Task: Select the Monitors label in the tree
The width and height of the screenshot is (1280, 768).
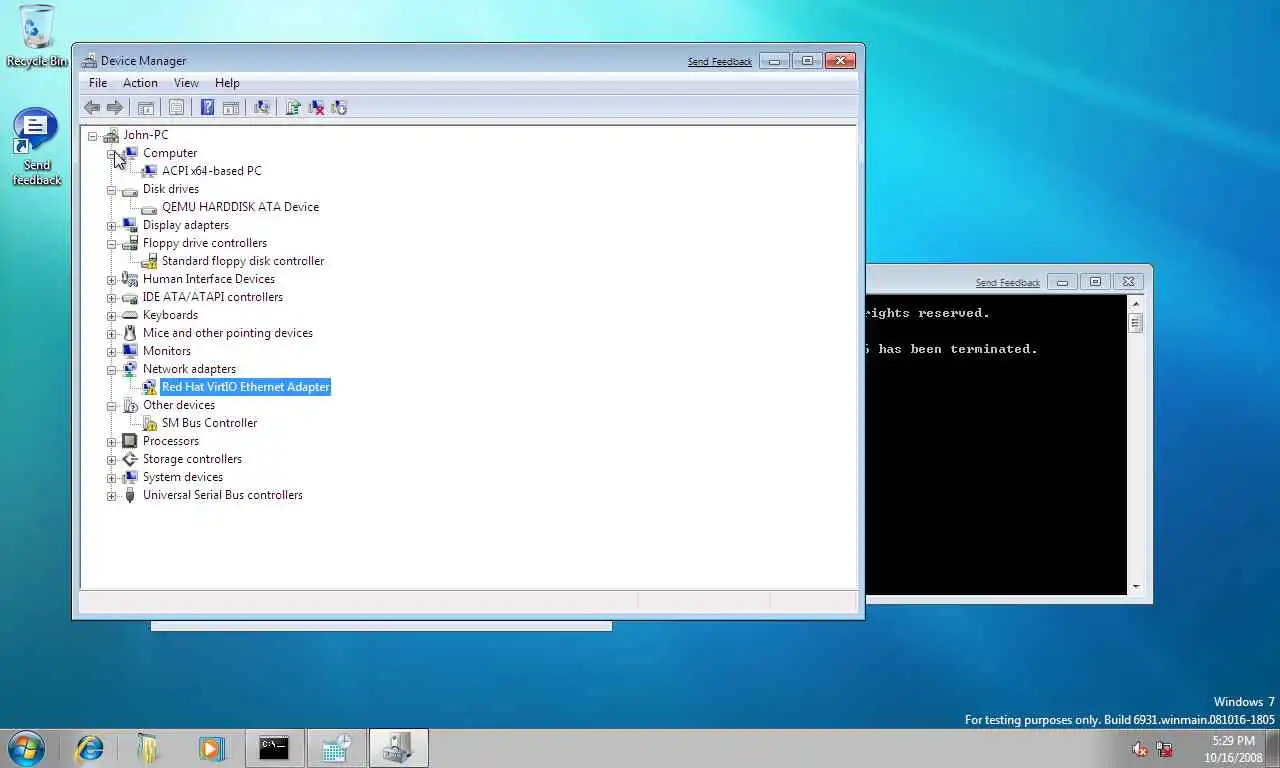Action: click(x=166, y=351)
